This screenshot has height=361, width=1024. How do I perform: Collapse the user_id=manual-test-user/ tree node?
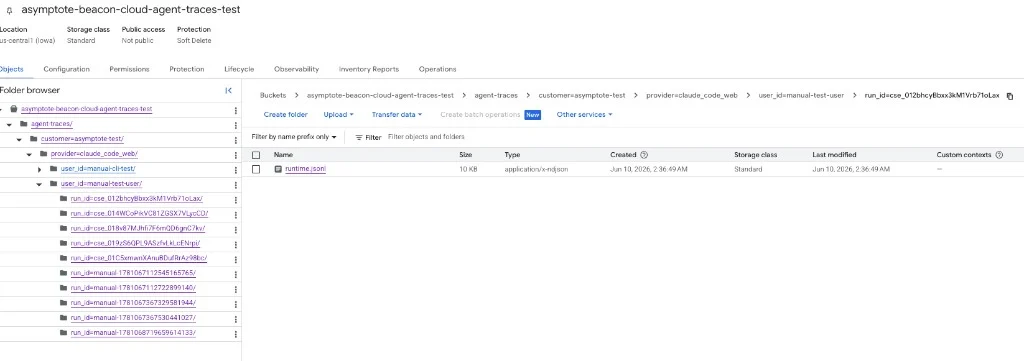(39, 184)
